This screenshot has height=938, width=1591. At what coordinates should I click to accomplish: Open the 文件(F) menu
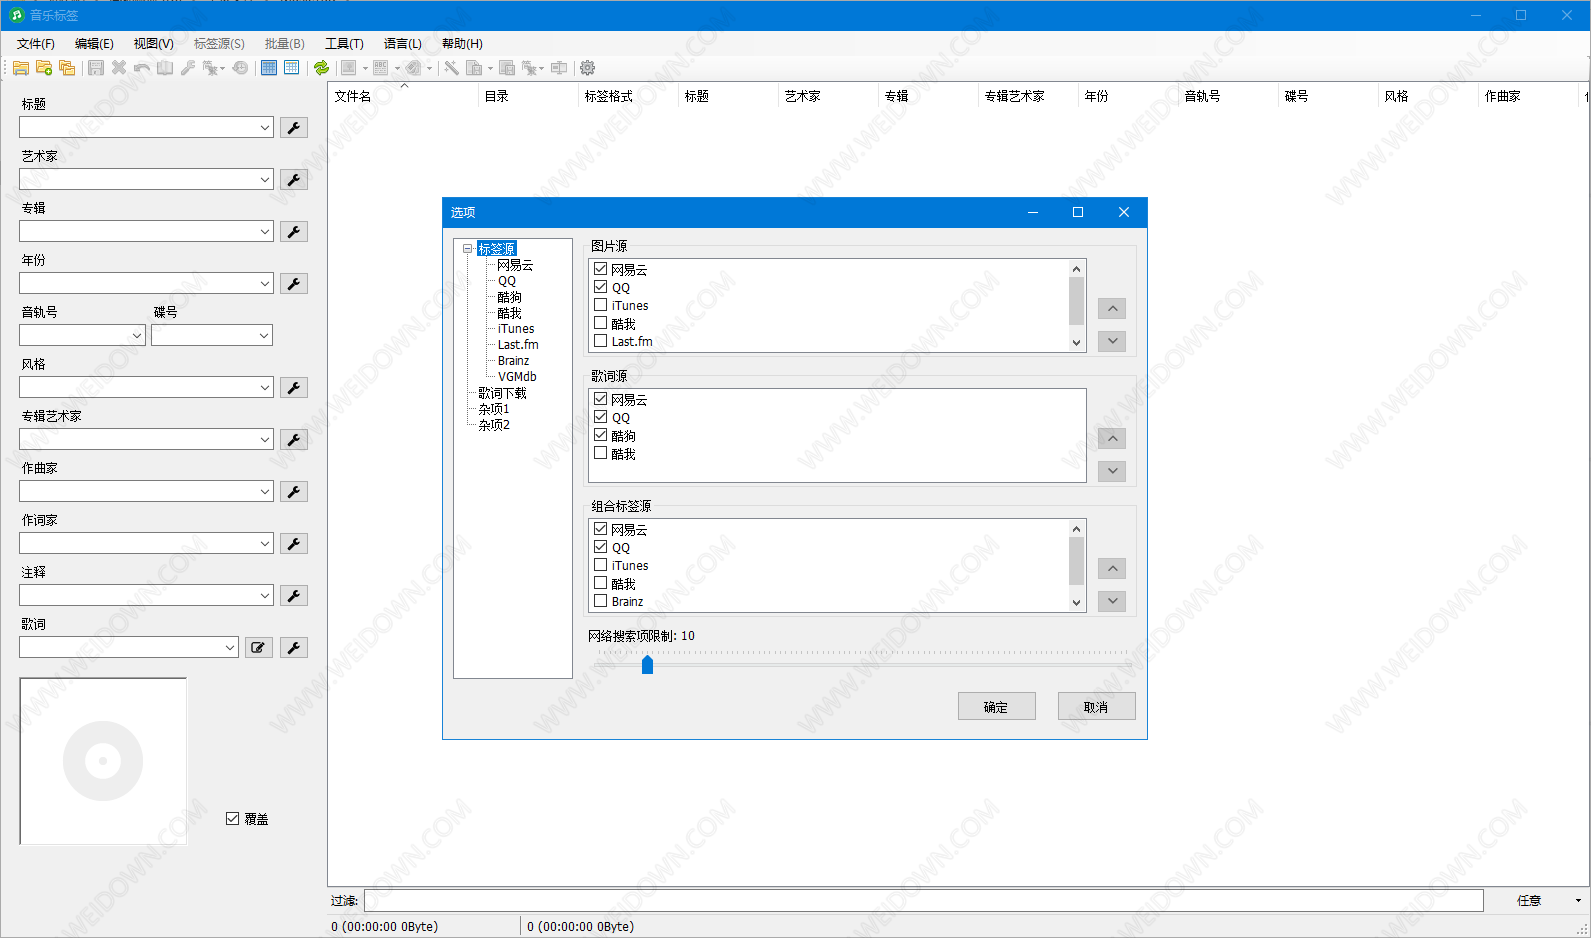click(x=36, y=44)
